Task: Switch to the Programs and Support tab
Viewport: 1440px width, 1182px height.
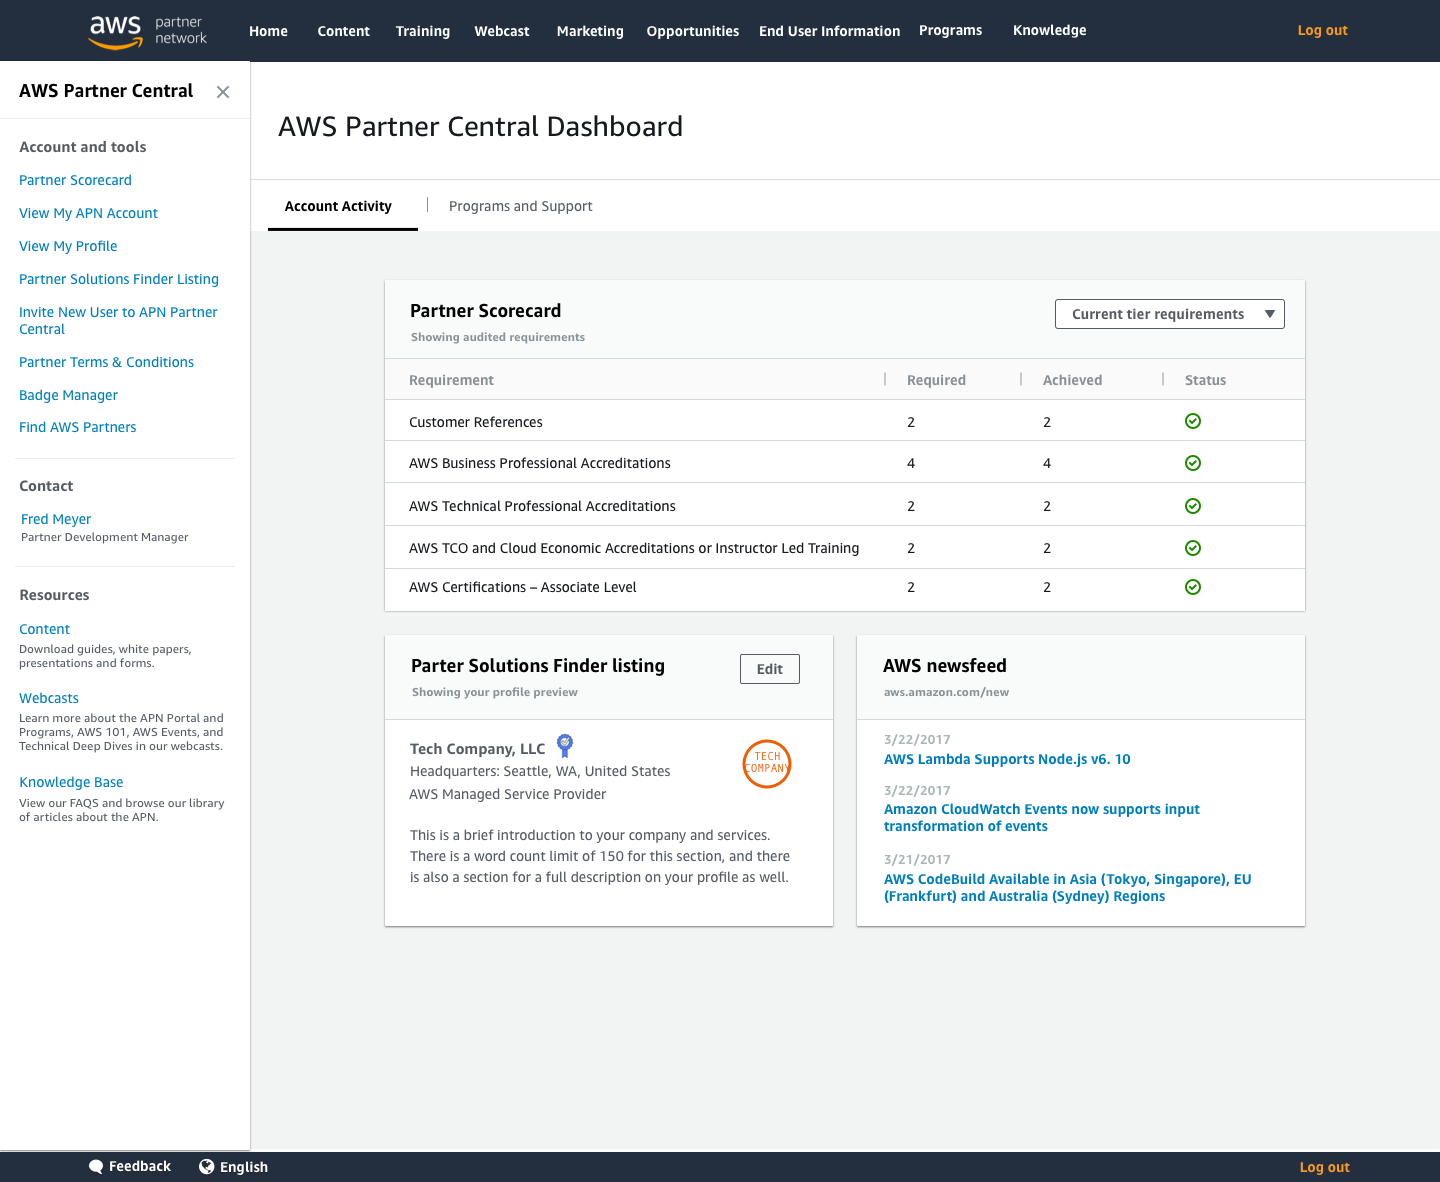Action: [x=520, y=206]
